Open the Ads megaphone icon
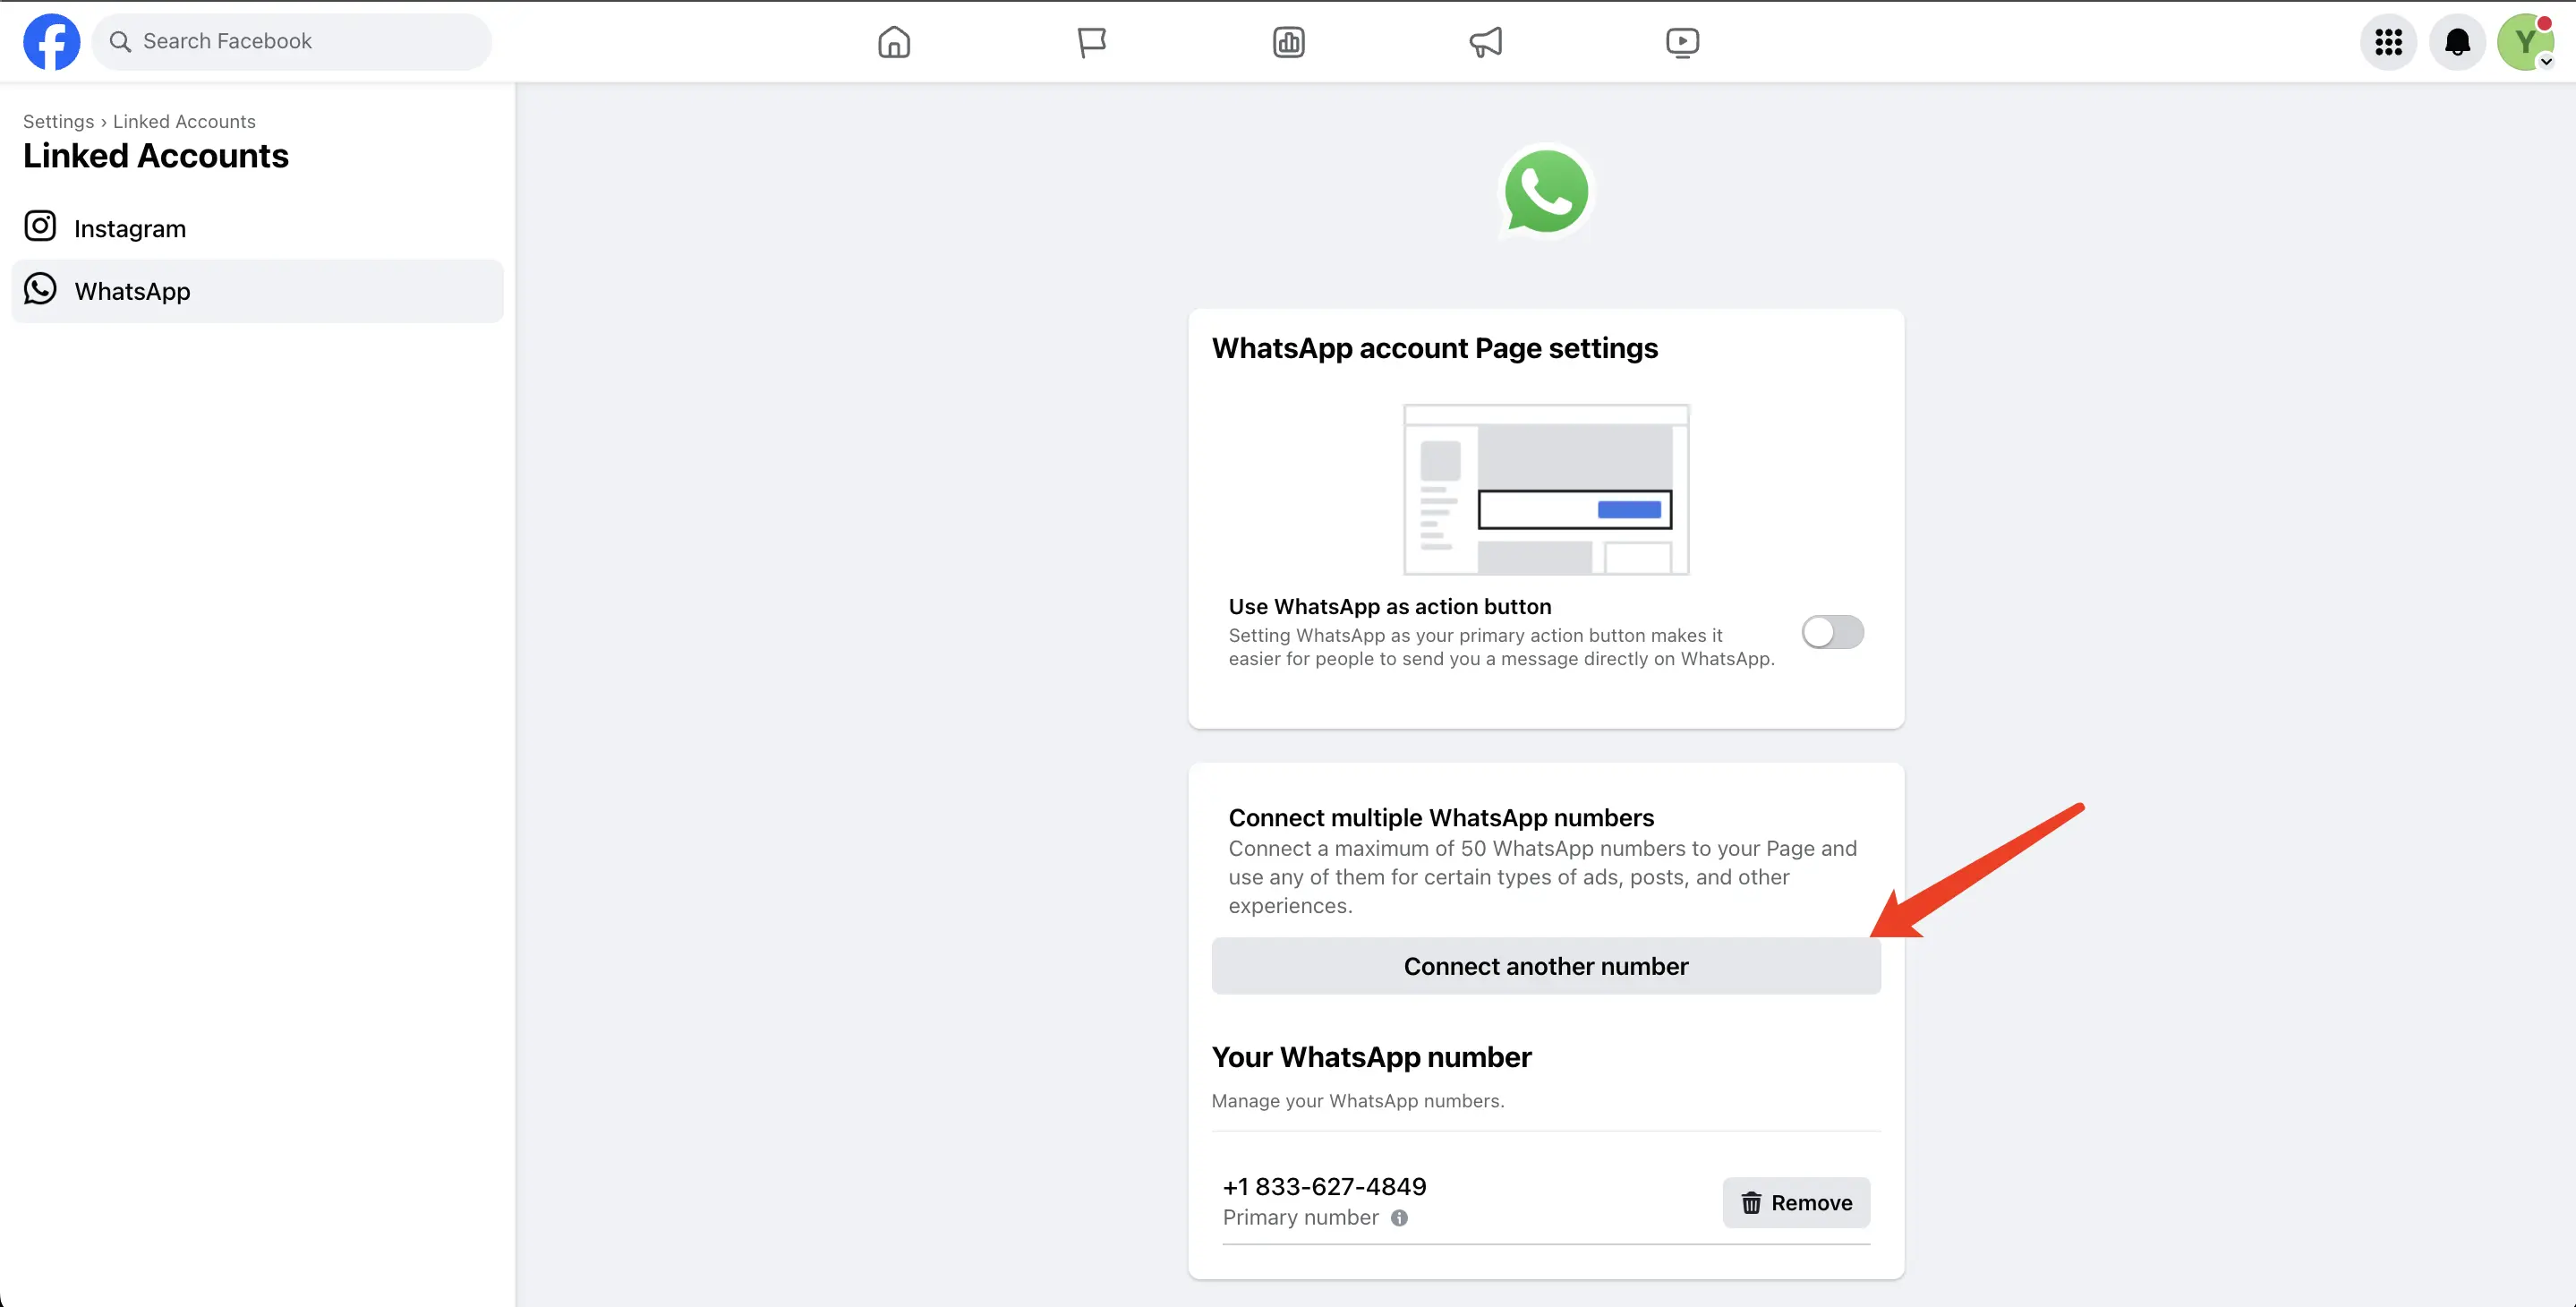 [1485, 42]
